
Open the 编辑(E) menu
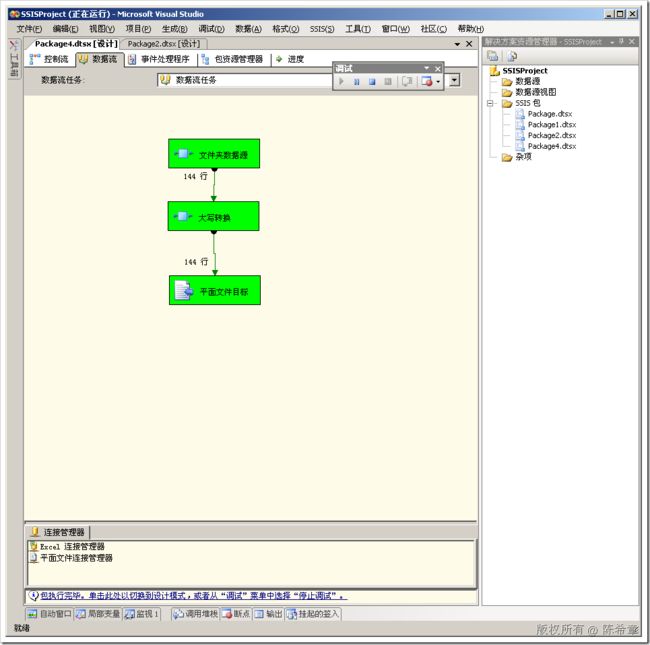(65, 29)
